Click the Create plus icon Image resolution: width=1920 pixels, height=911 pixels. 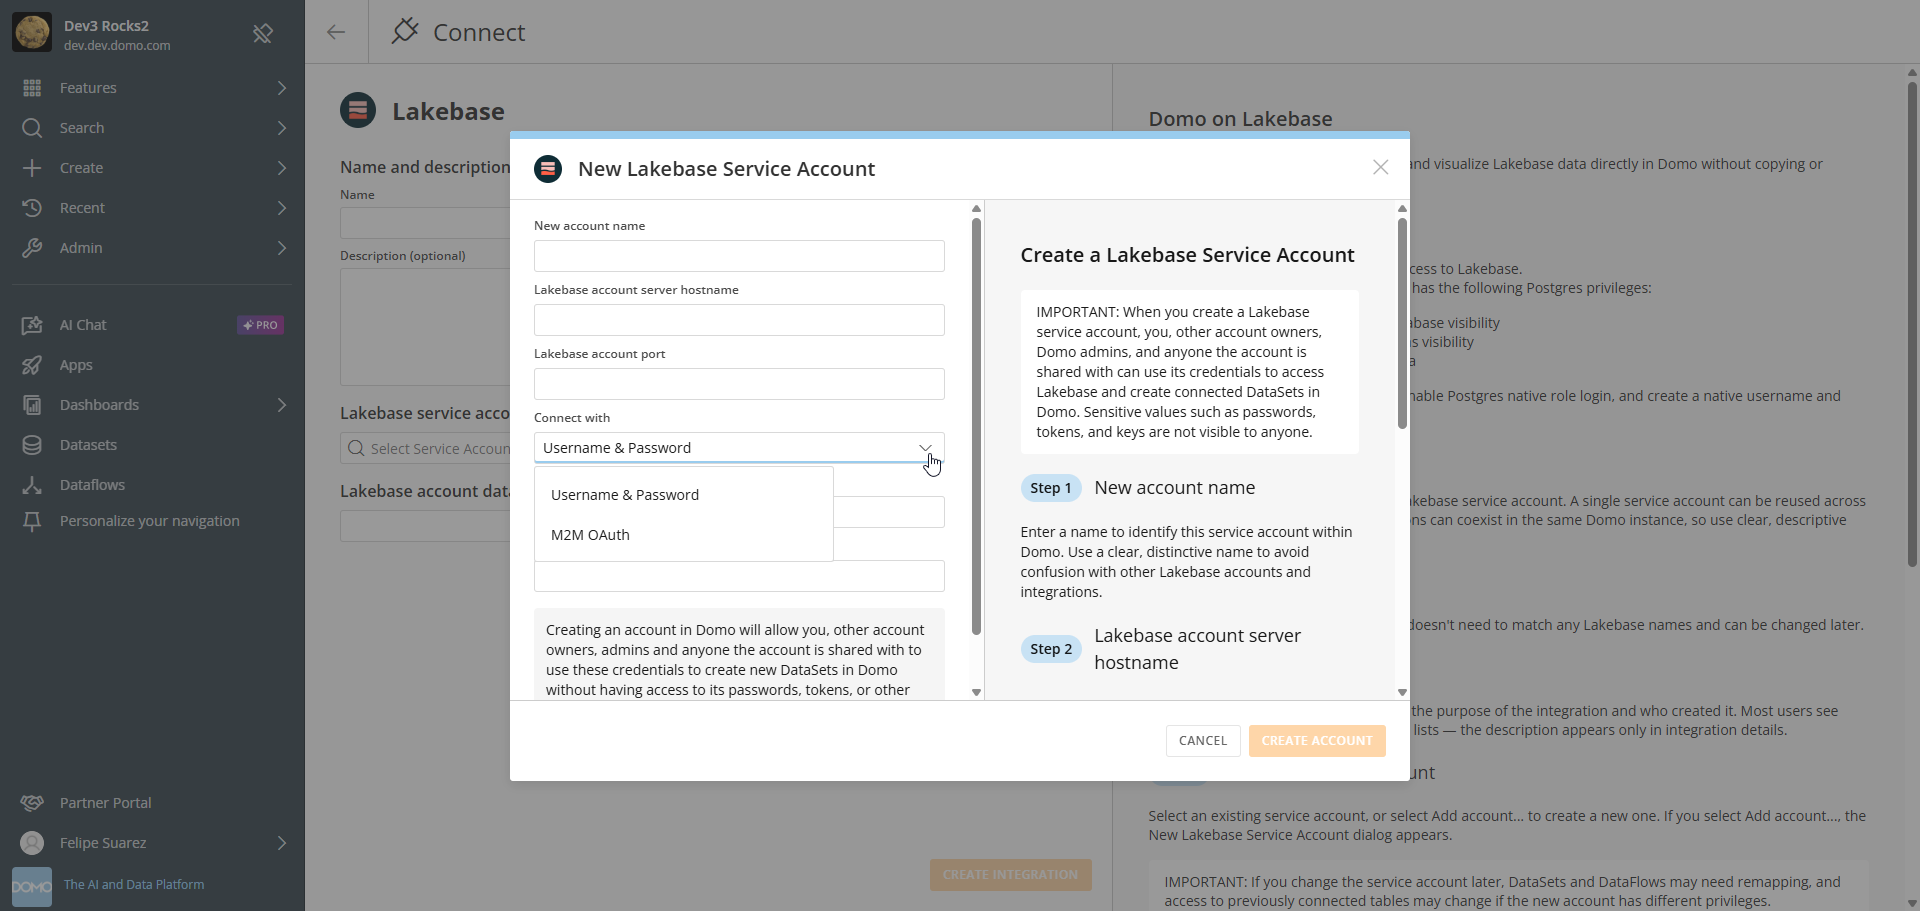pyautogui.click(x=32, y=168)
